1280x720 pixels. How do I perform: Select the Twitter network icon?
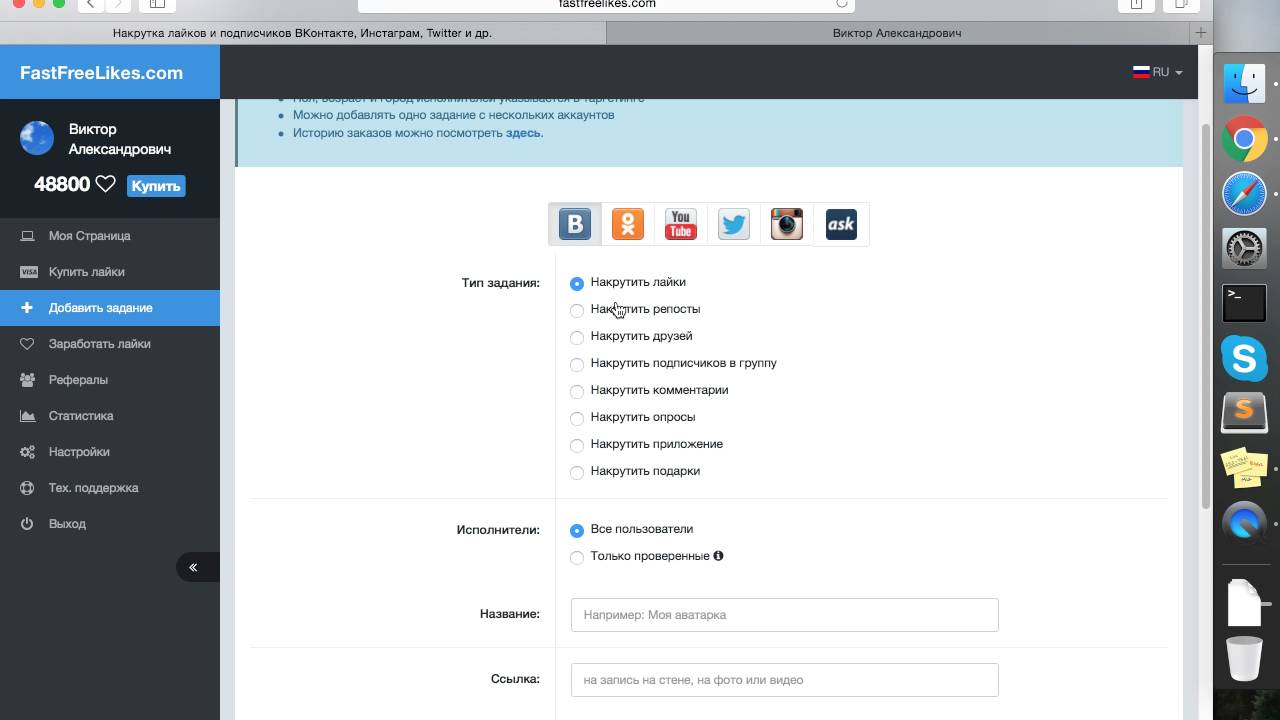pos(734,224)
